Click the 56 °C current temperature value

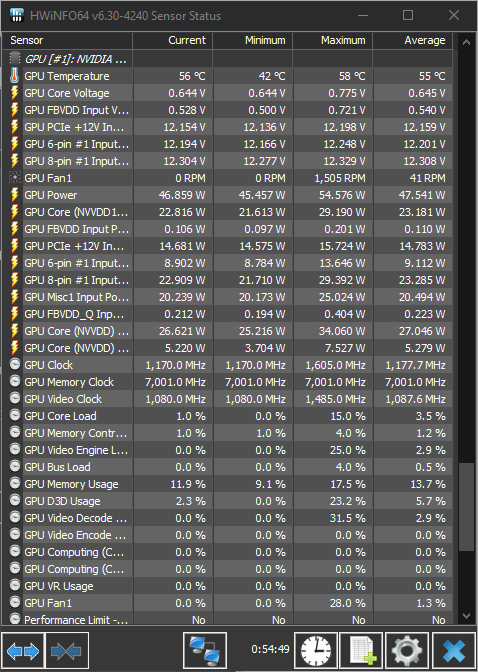point(192,76)
